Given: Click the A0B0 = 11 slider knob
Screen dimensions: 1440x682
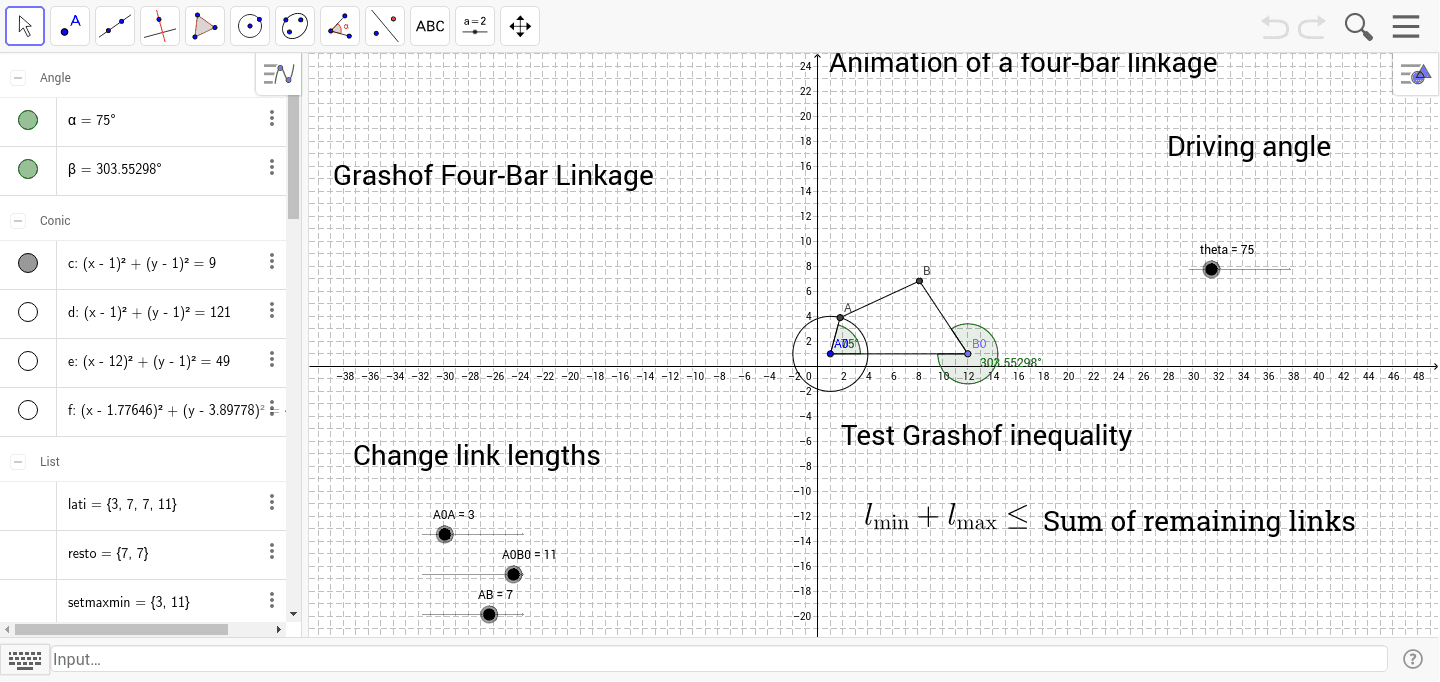Looking at the screenshot, I should [513, 574].
